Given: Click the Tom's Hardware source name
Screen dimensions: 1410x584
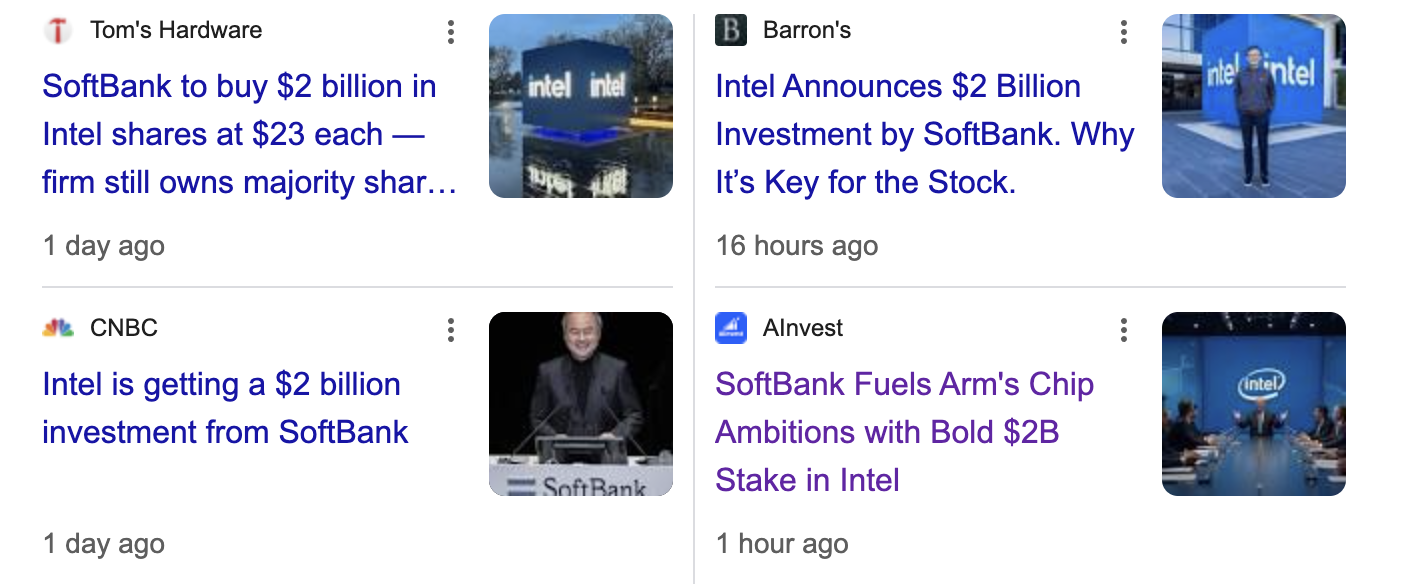Looking at the screenshot, I should (176, 30).
